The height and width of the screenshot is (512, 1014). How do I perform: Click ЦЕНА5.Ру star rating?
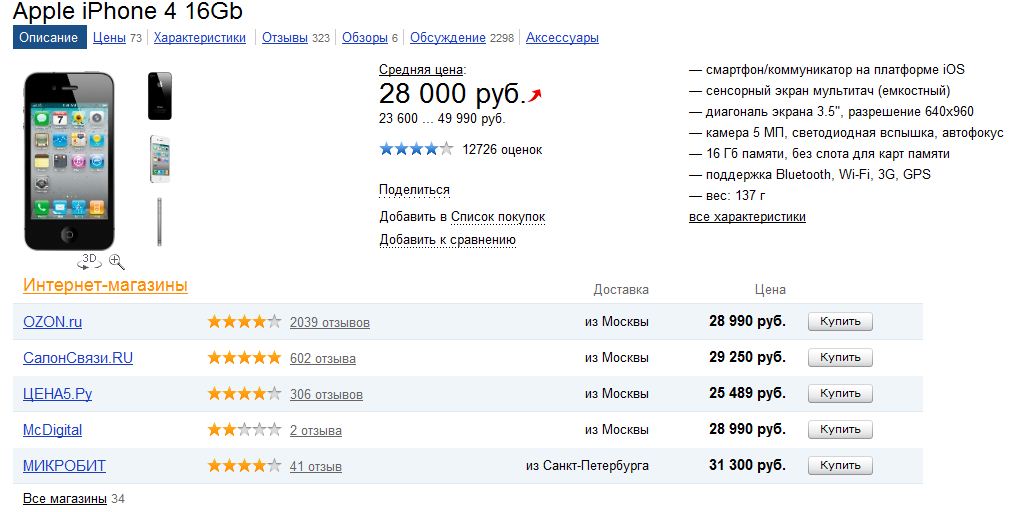[244, 394]
